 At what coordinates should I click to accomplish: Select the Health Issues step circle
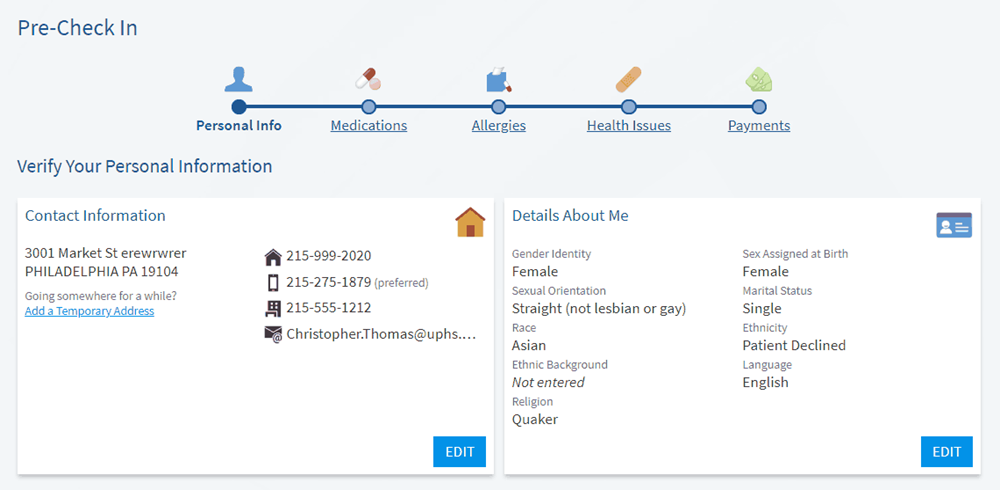pos(629,107)
